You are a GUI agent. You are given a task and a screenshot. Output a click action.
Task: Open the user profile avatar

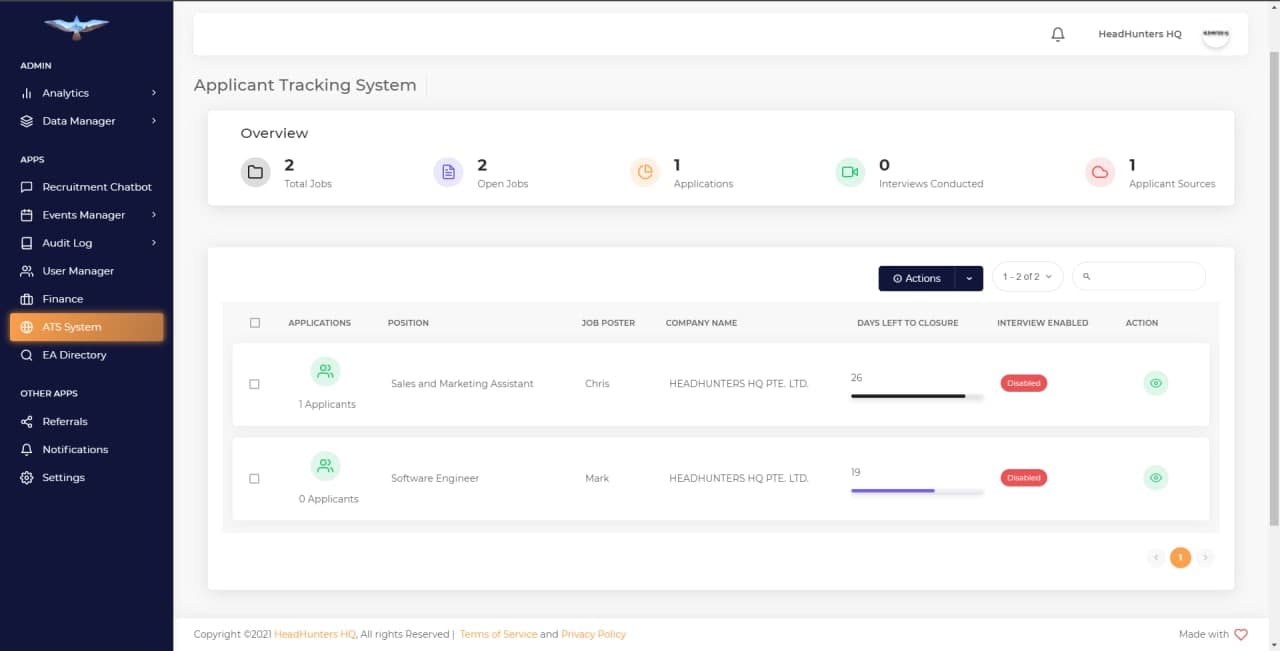[x=1215, y=34]
